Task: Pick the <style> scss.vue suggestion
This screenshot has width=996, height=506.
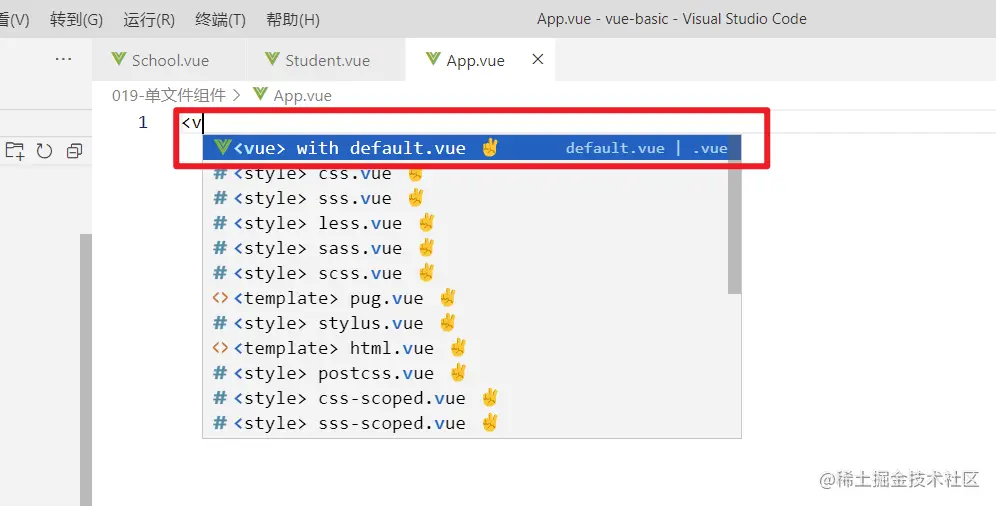Action: [466, 273]
